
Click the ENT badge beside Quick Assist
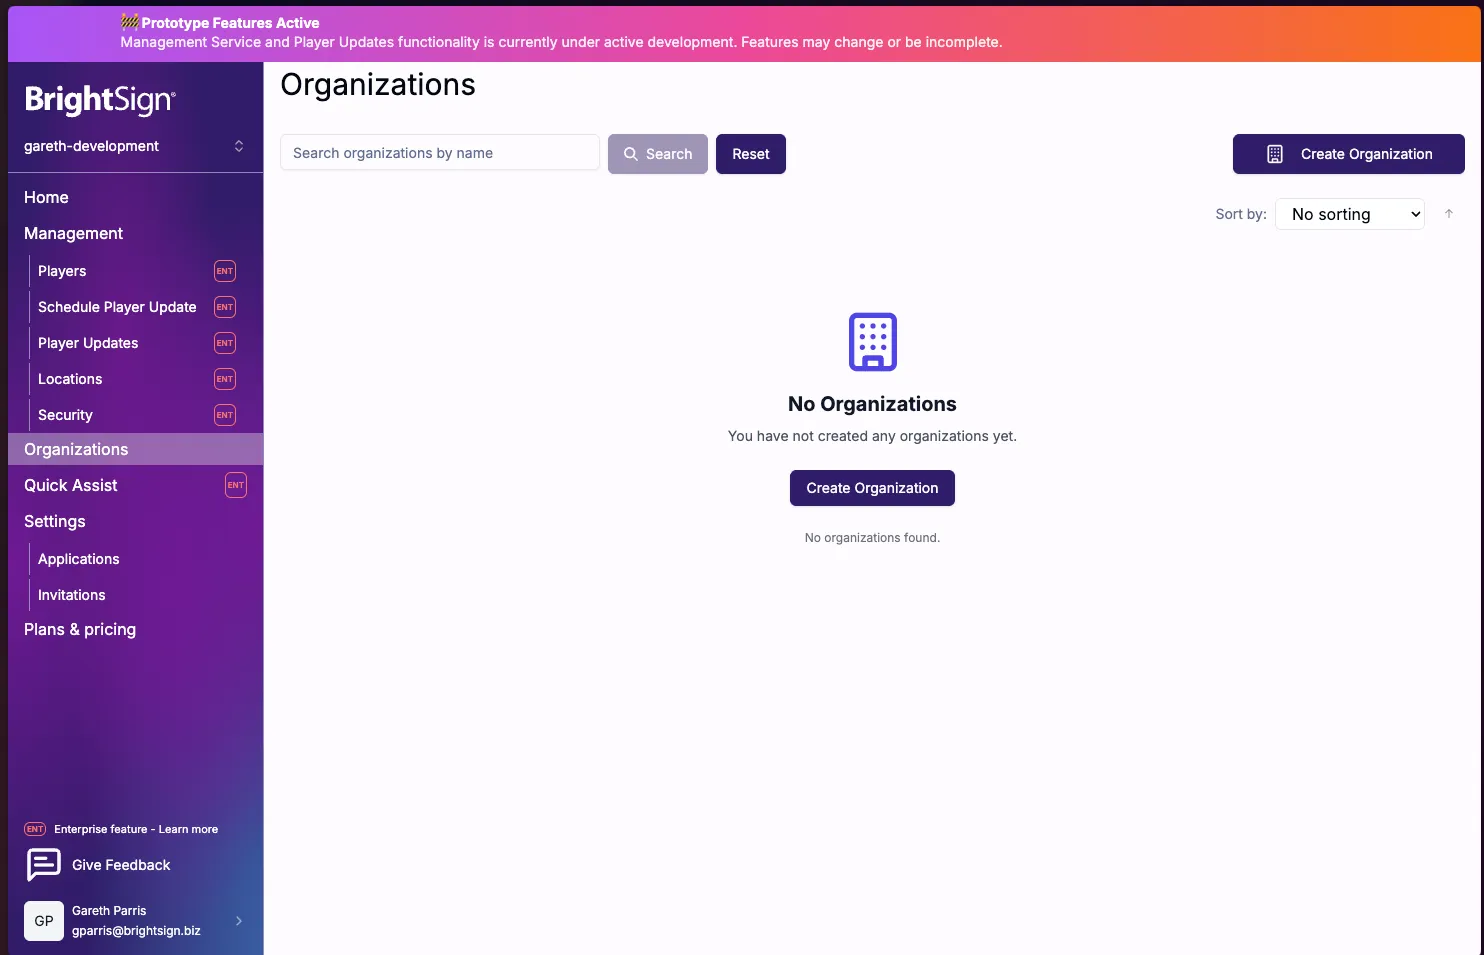(236, 485)
